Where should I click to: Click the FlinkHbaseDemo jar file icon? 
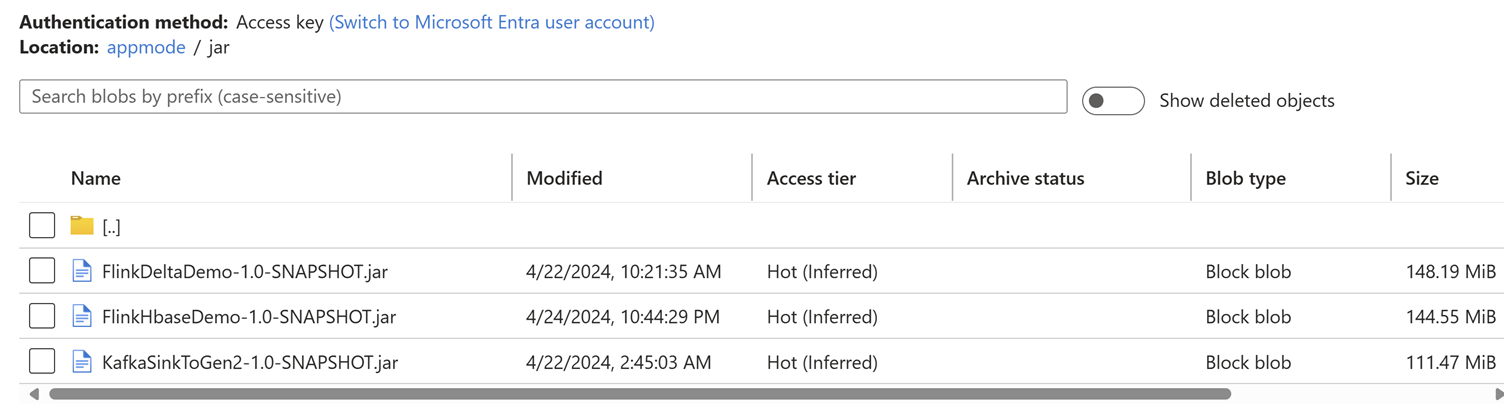click(x=82, y=317)
